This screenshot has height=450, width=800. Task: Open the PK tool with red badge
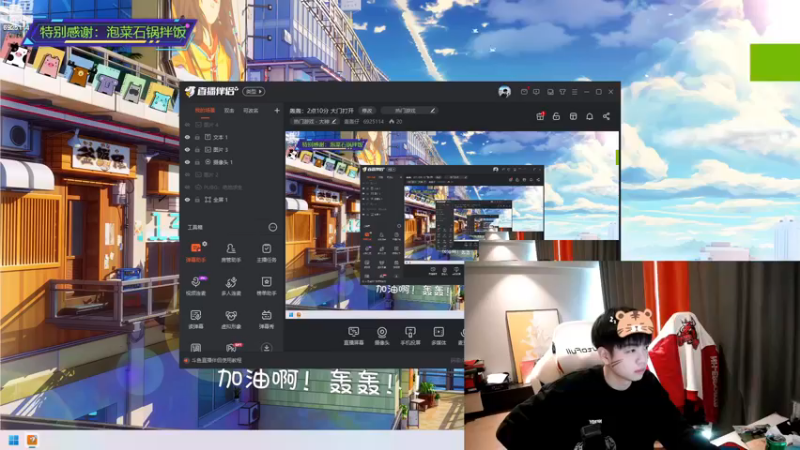pos(232,347)
